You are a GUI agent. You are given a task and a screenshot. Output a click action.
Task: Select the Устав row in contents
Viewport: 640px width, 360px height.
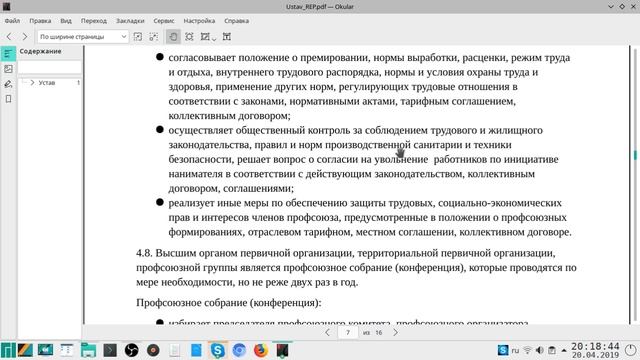pyautogui.click(x=49, y=82)
